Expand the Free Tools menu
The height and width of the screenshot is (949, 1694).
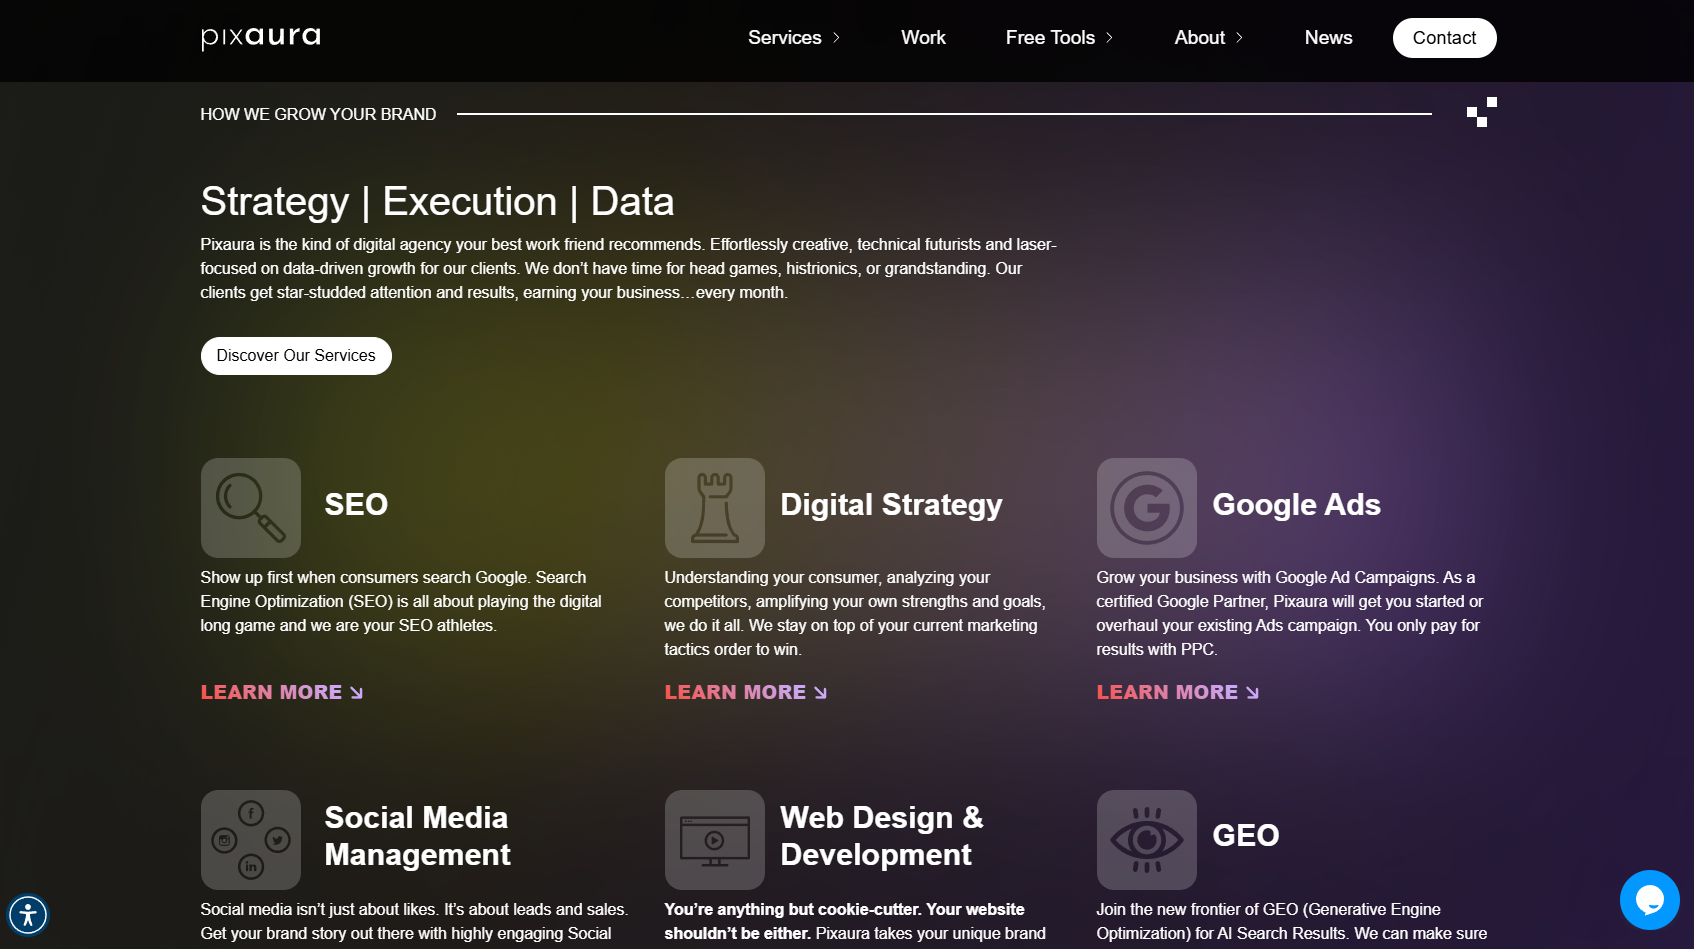1059,38
